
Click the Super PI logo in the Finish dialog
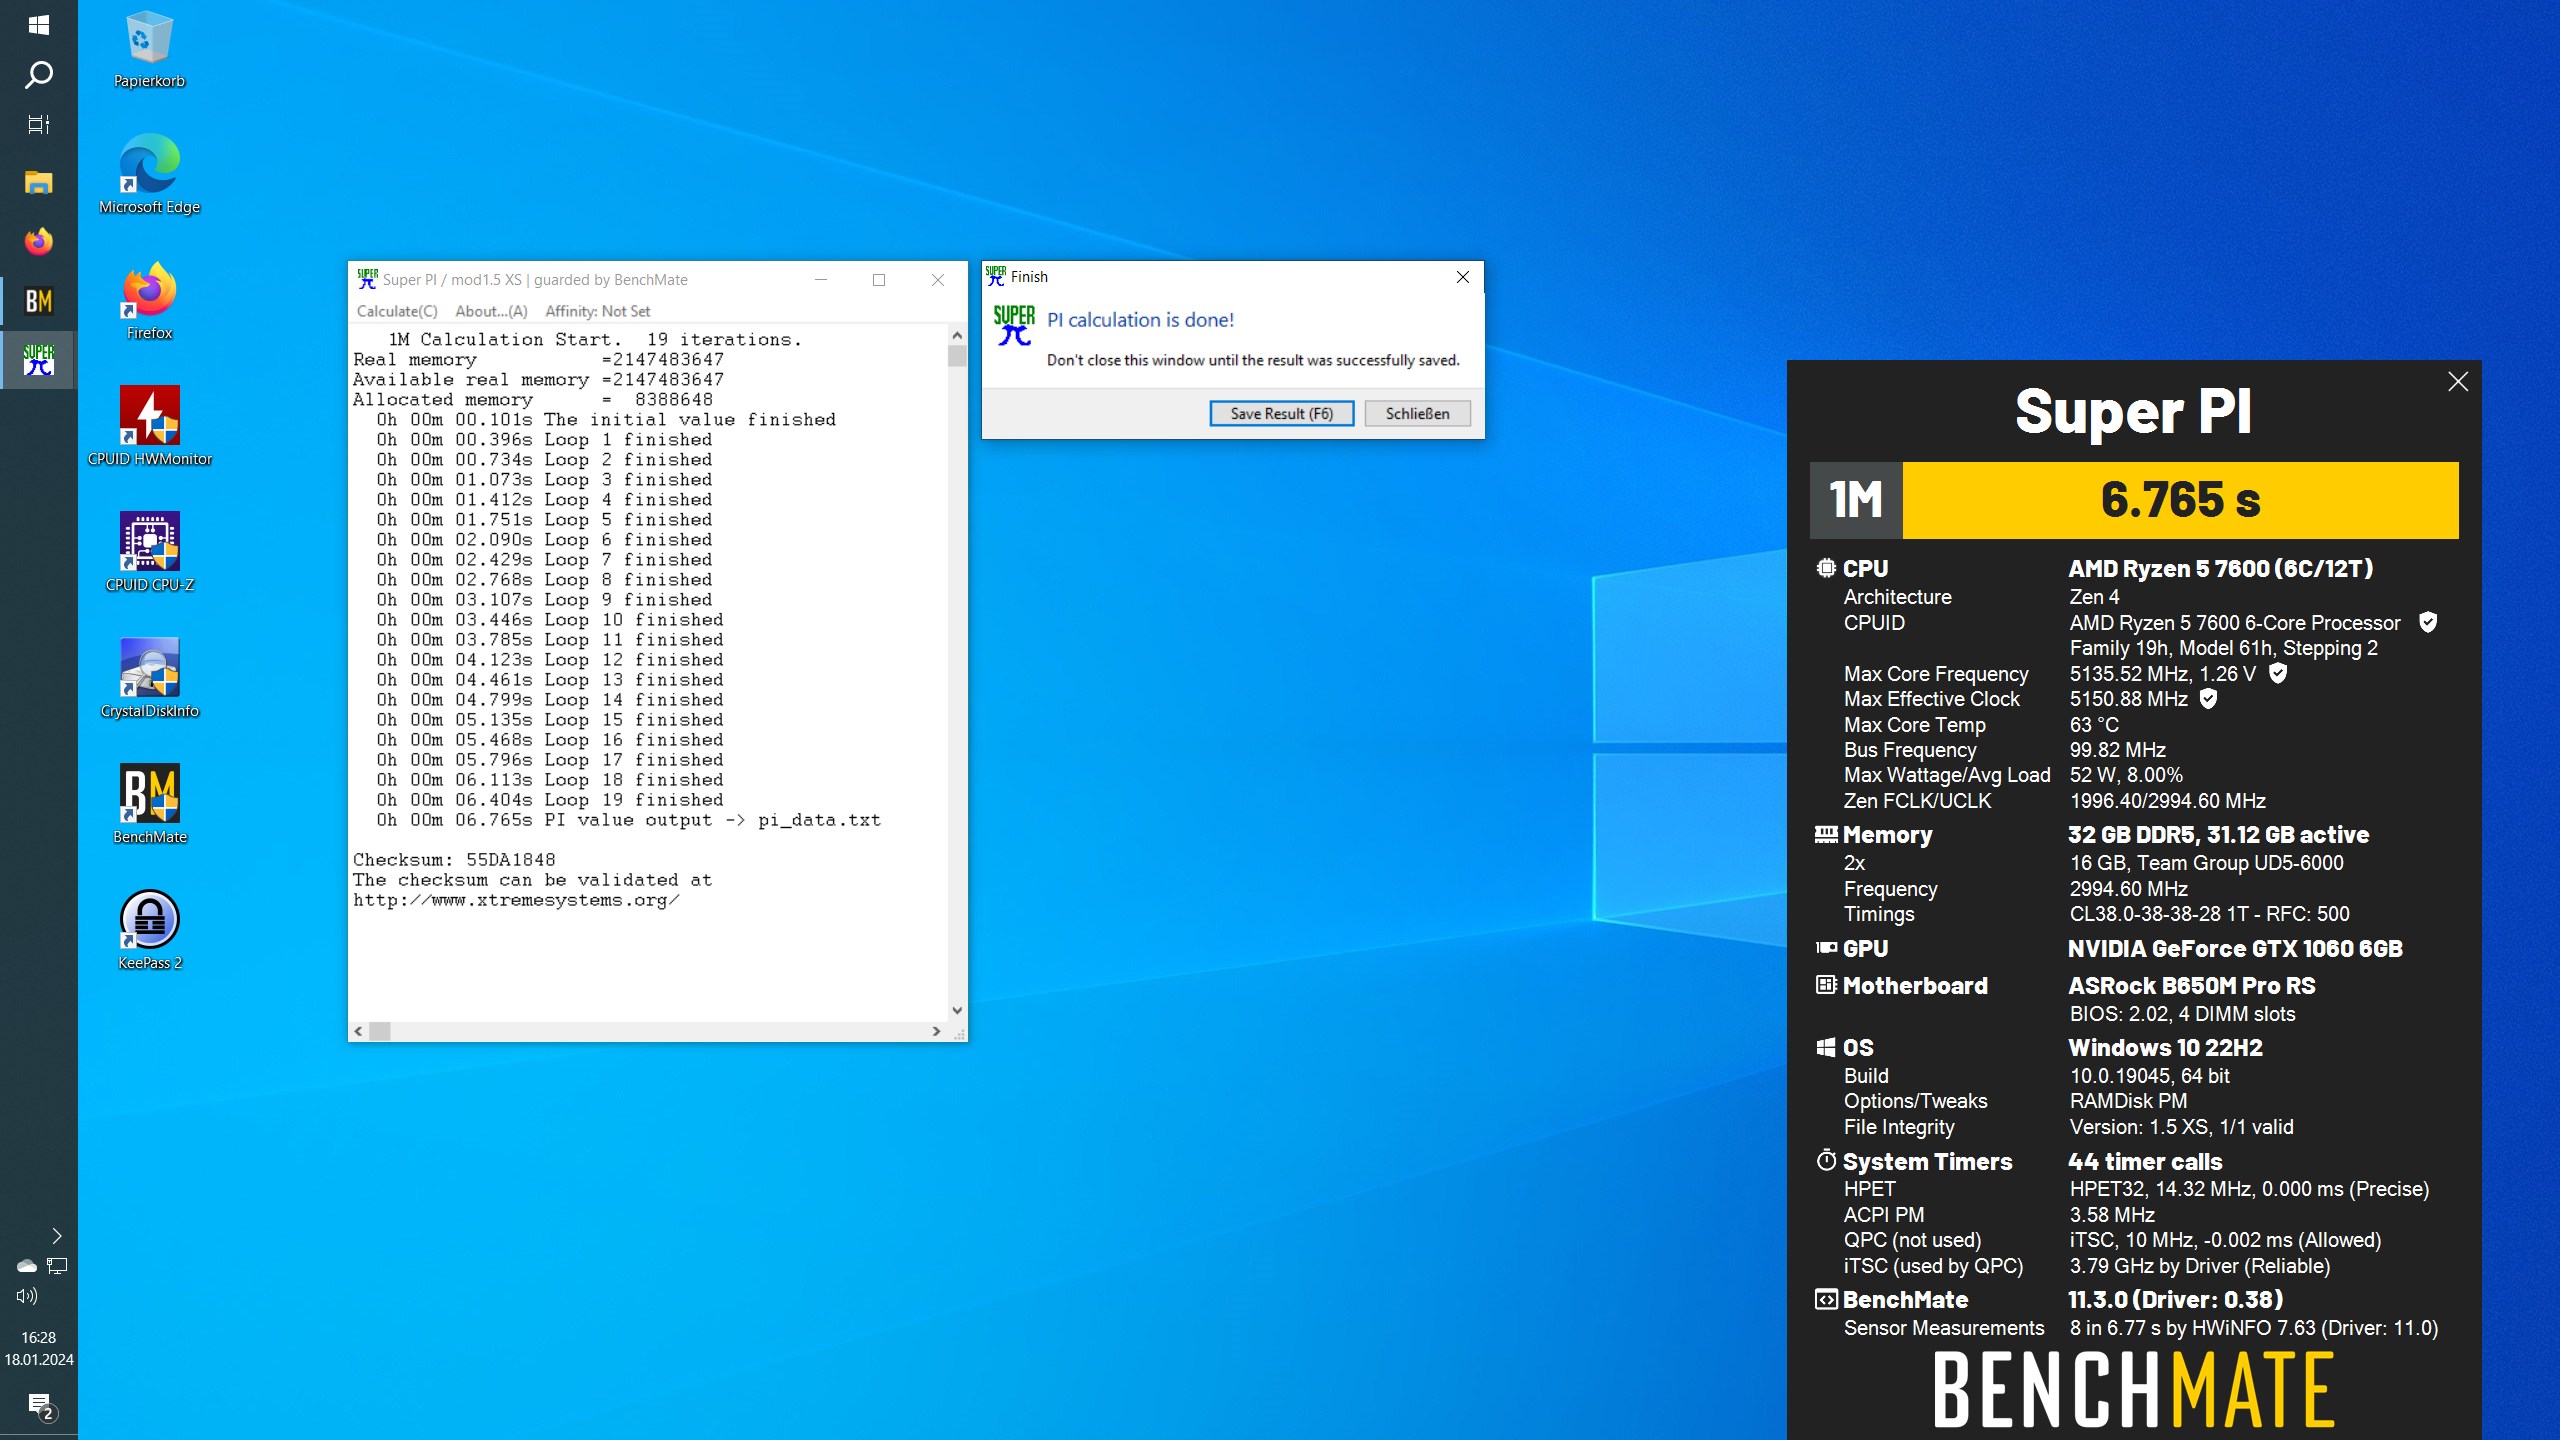[x=1014, y=326]
